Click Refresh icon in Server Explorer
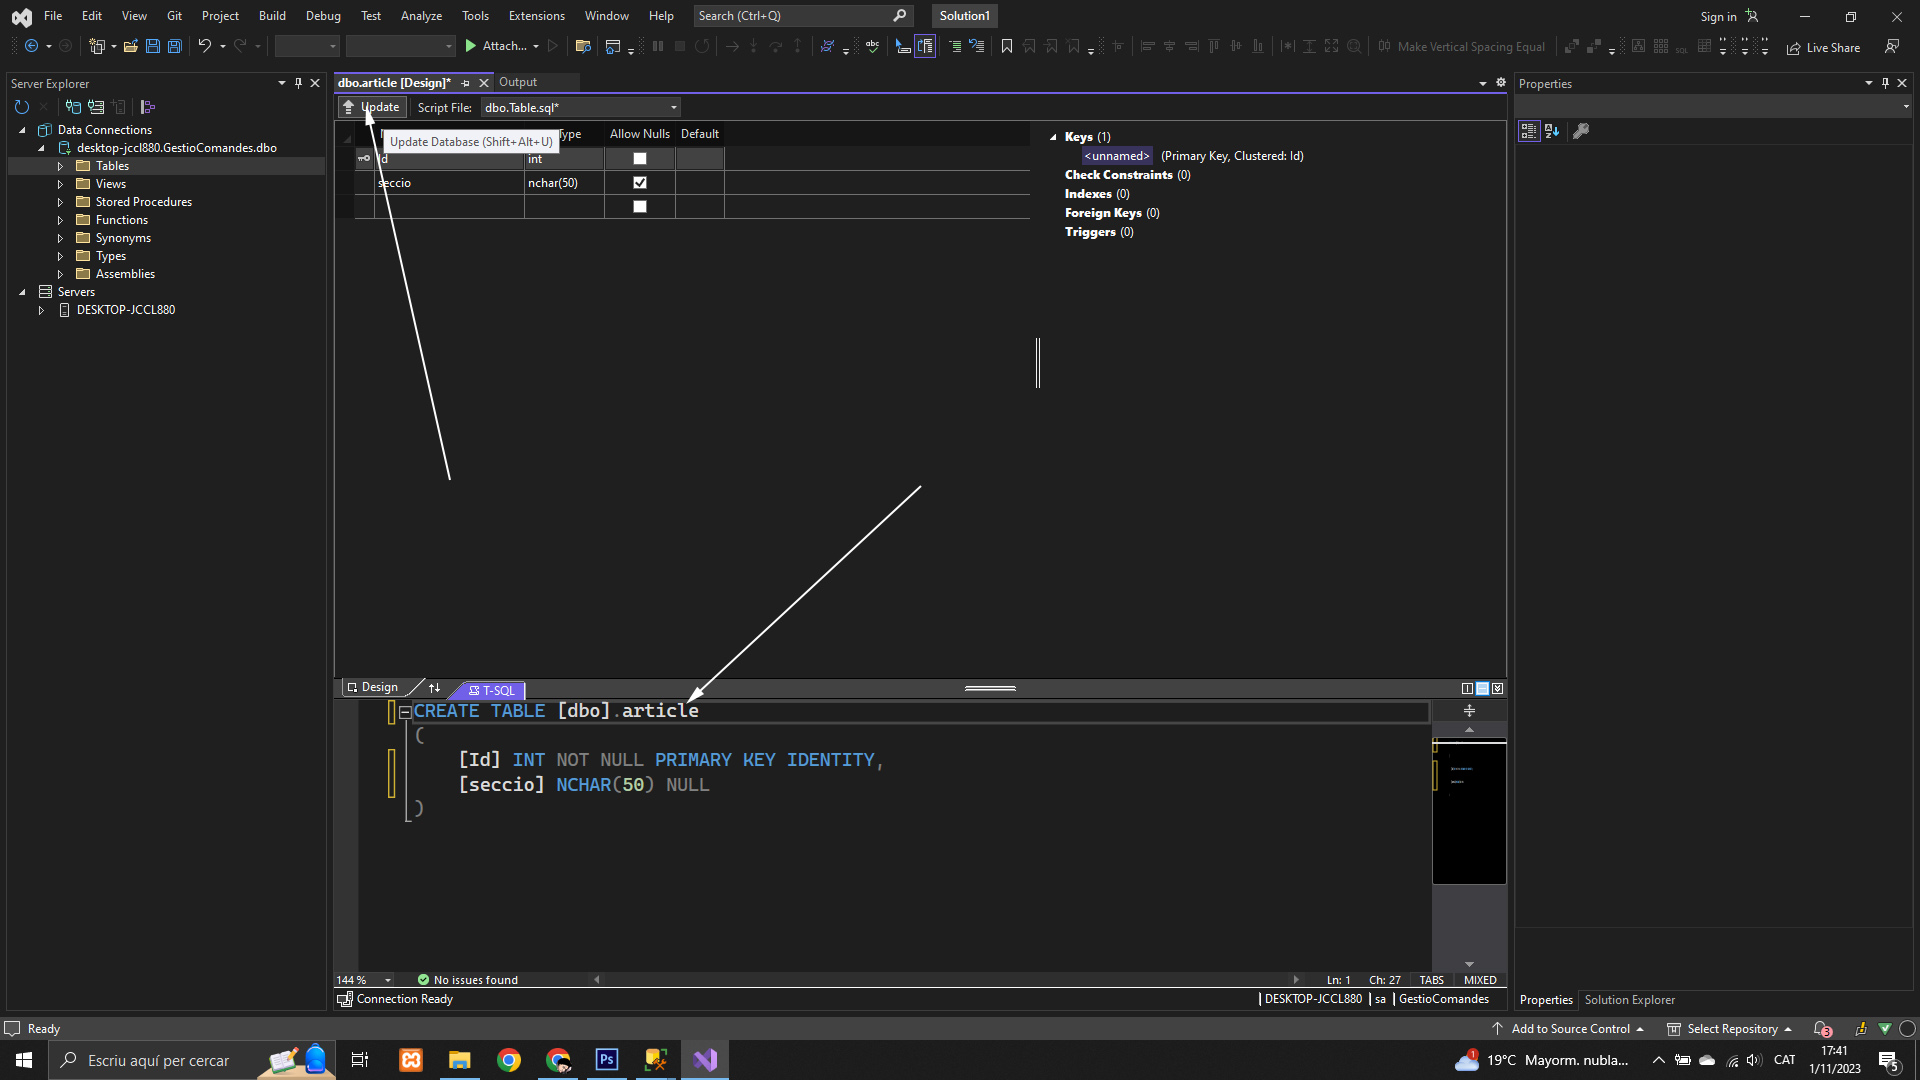This screenshot has width=1920, height=1080. pyautogui.click(x=21, y=107)
